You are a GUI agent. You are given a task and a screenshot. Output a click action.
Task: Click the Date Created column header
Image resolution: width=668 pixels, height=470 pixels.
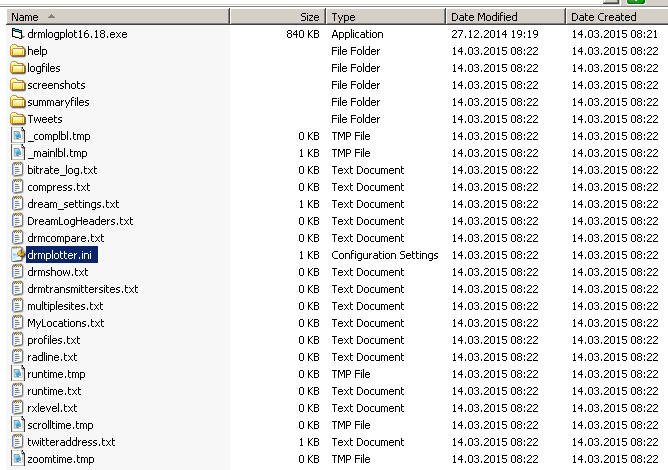pyautogui.click(x=617, y=17)
